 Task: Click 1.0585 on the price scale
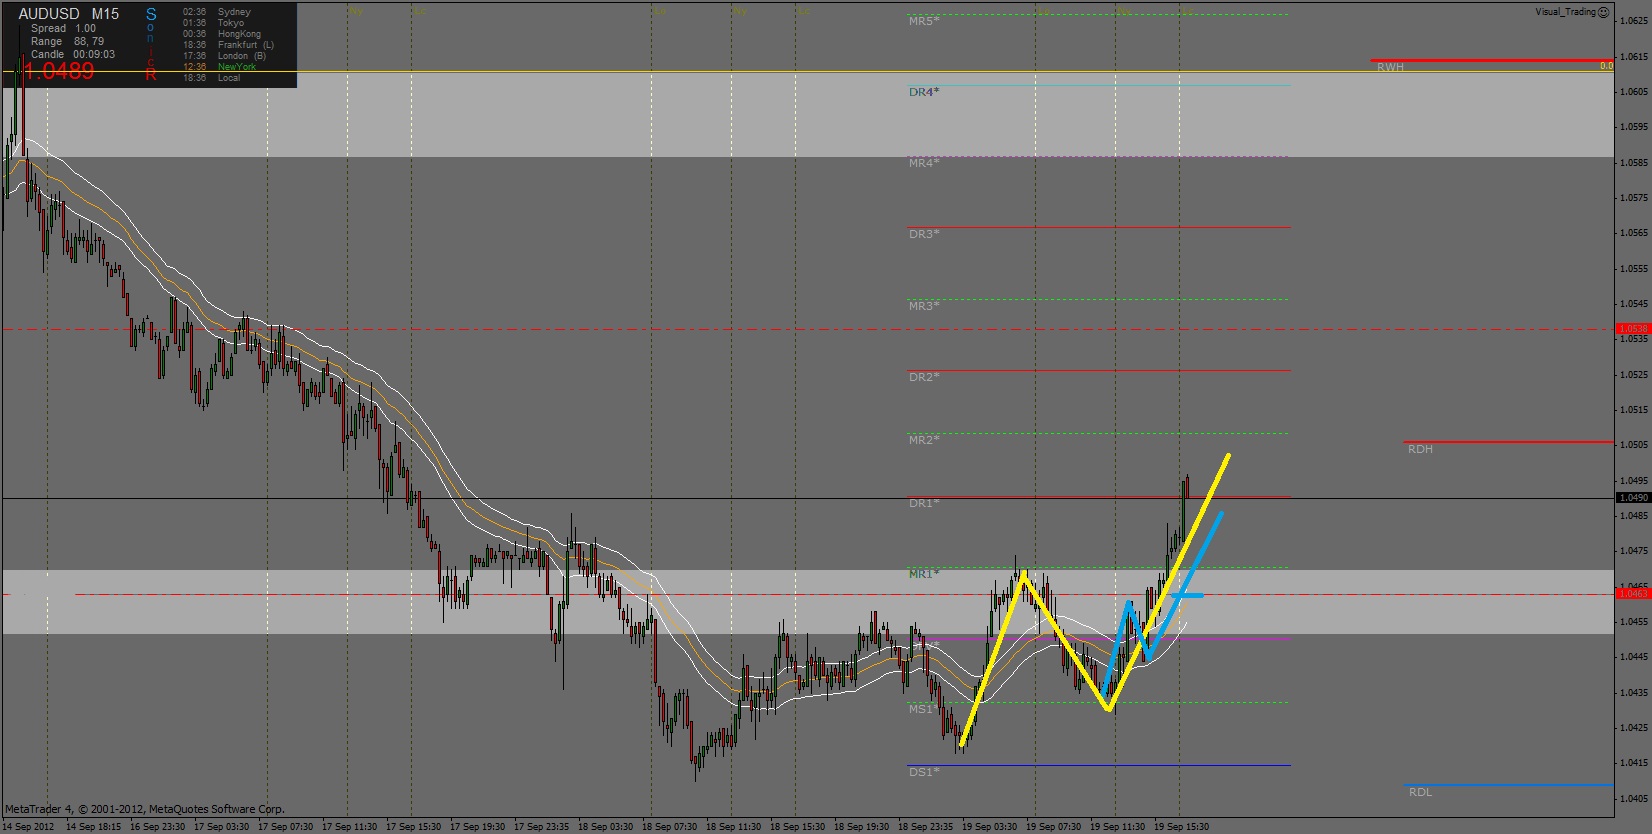pyautogui.click(x=1635, y=163)
